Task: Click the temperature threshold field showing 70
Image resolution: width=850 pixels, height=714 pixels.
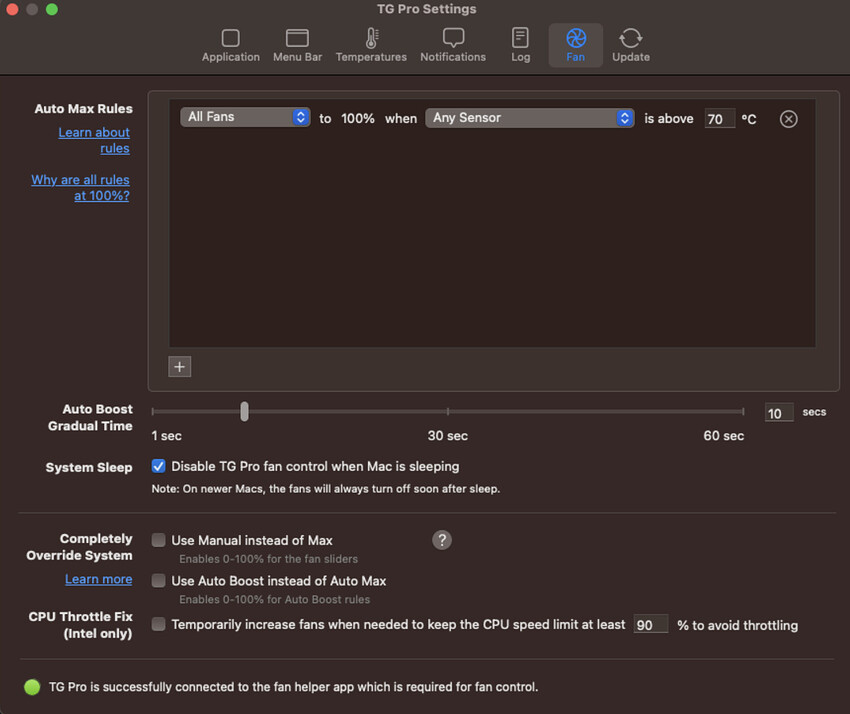Action: pyautogui.click(x=719, y=119)
